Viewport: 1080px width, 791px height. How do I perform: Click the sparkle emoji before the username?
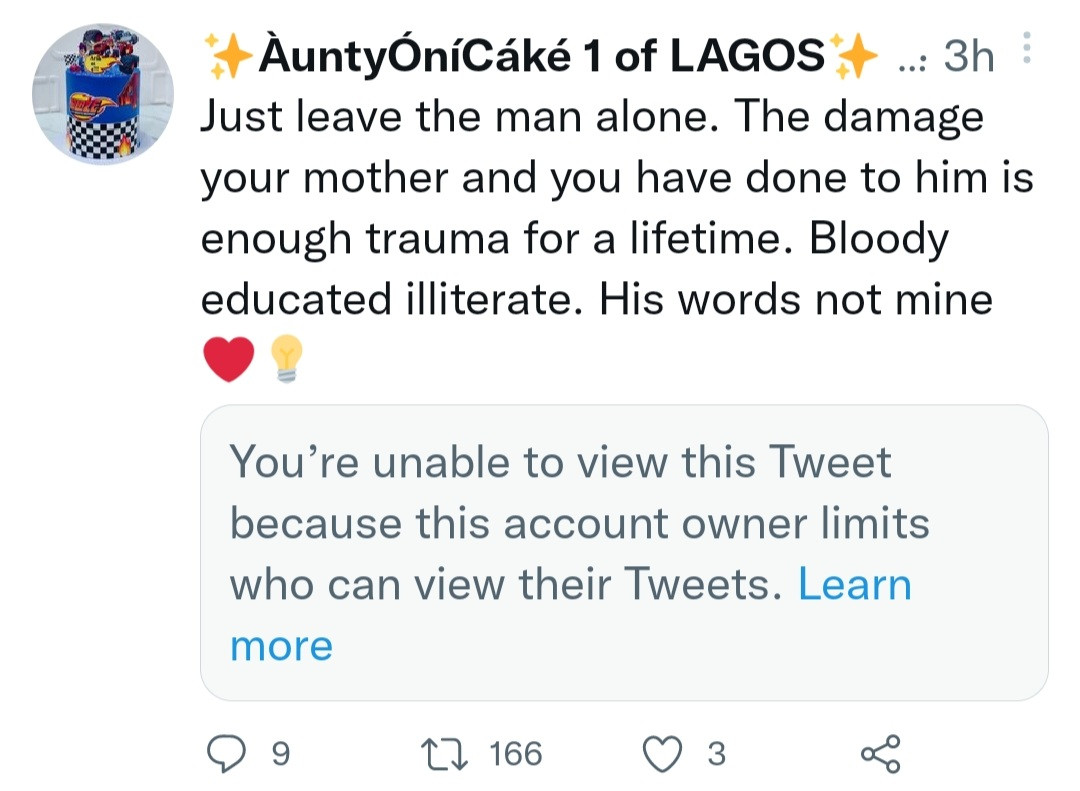coord(227,57)
